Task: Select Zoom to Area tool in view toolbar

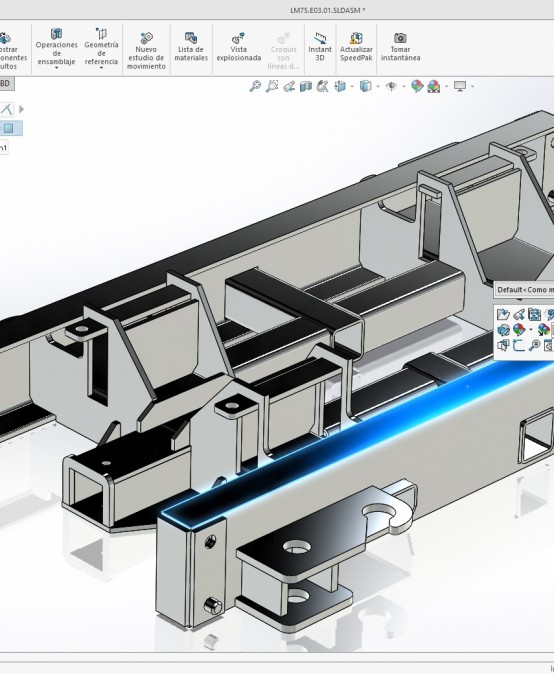Action: point(272,86)
